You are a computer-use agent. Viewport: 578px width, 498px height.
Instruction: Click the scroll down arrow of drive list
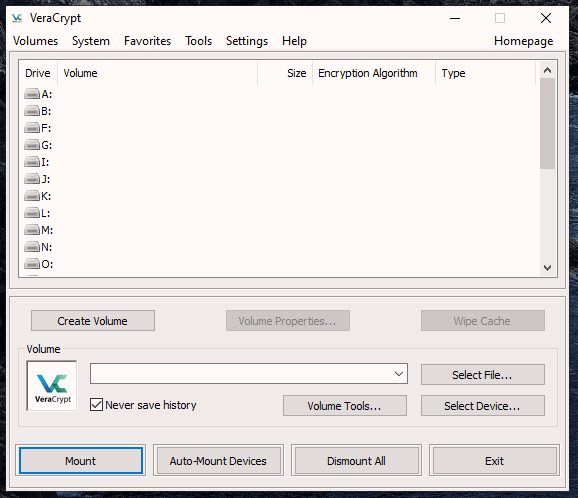pos(547,268)
